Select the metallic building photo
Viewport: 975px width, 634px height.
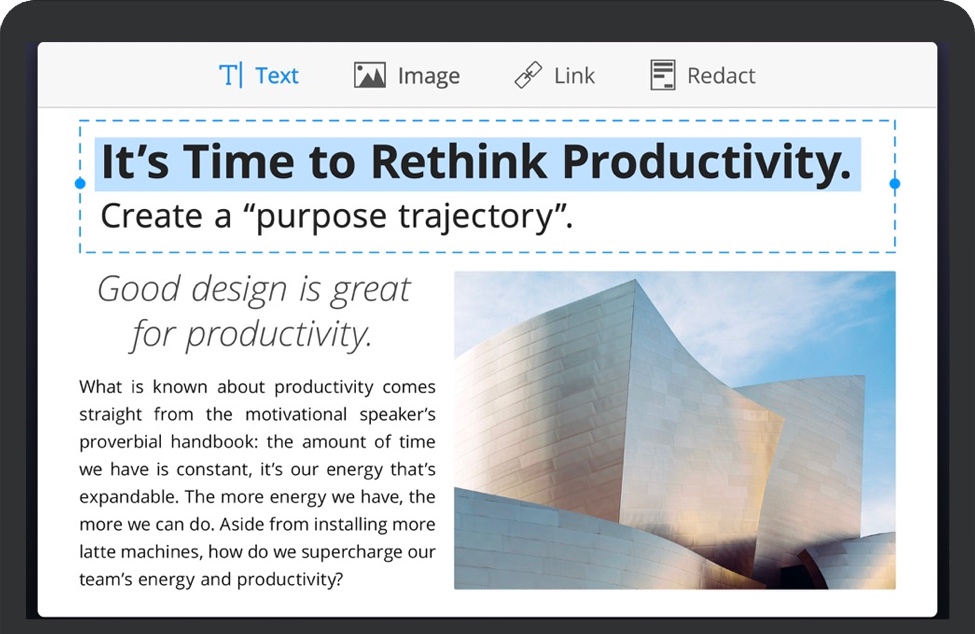coord(675,430)
